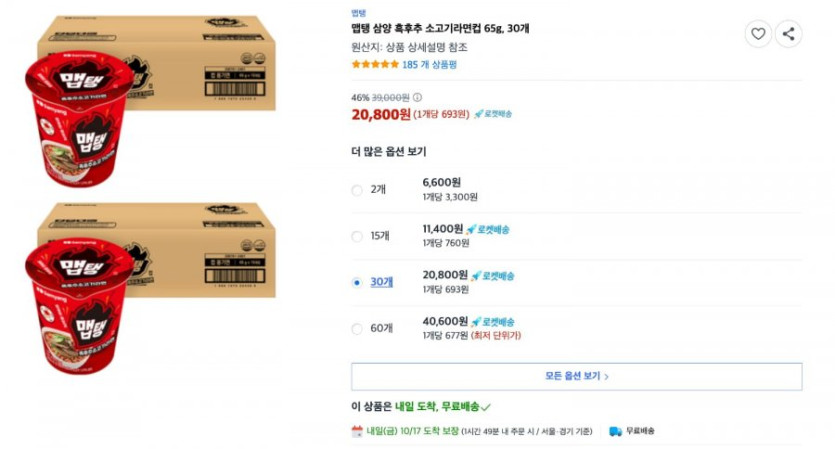The height and width of the screenshot is (449, 835).
Task: Click the Rocket Delivery badge beside 20,800원 headline price
Action: 493,114
